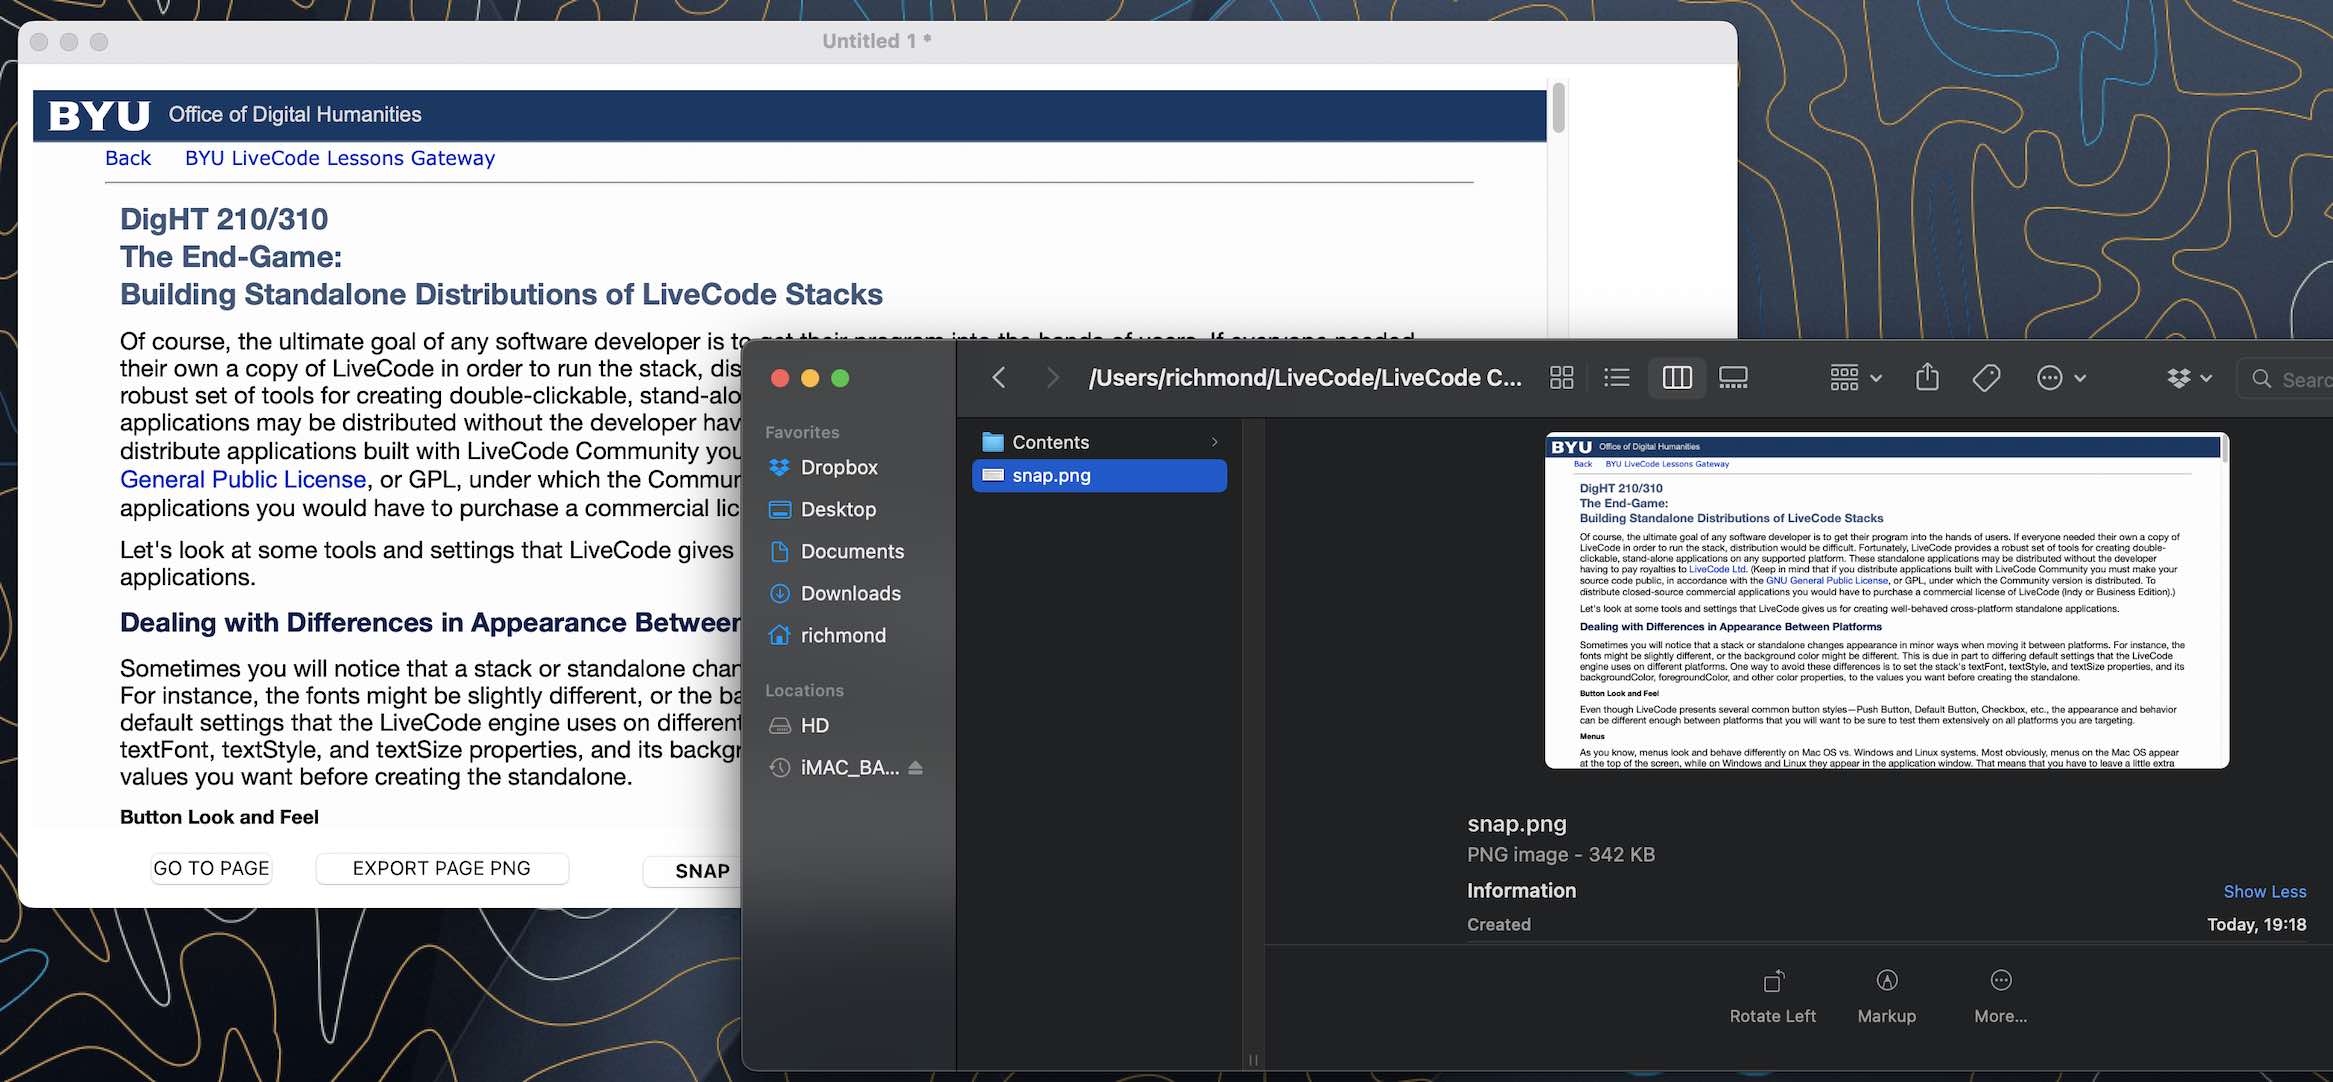
Task: Open the Dropbox toolbar dropdown
Action: point(2189,378)
